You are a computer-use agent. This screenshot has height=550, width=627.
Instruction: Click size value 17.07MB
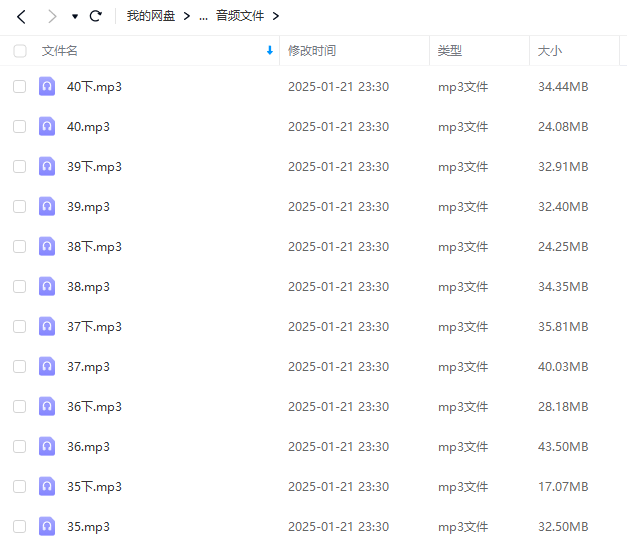click(563, 486)
